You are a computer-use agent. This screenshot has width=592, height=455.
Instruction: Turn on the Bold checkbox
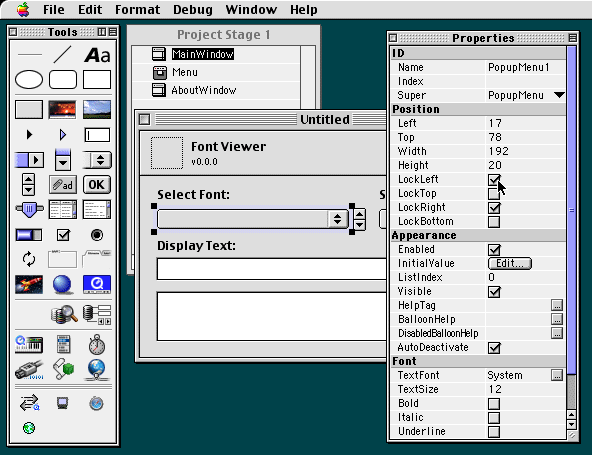coord(494,404)
